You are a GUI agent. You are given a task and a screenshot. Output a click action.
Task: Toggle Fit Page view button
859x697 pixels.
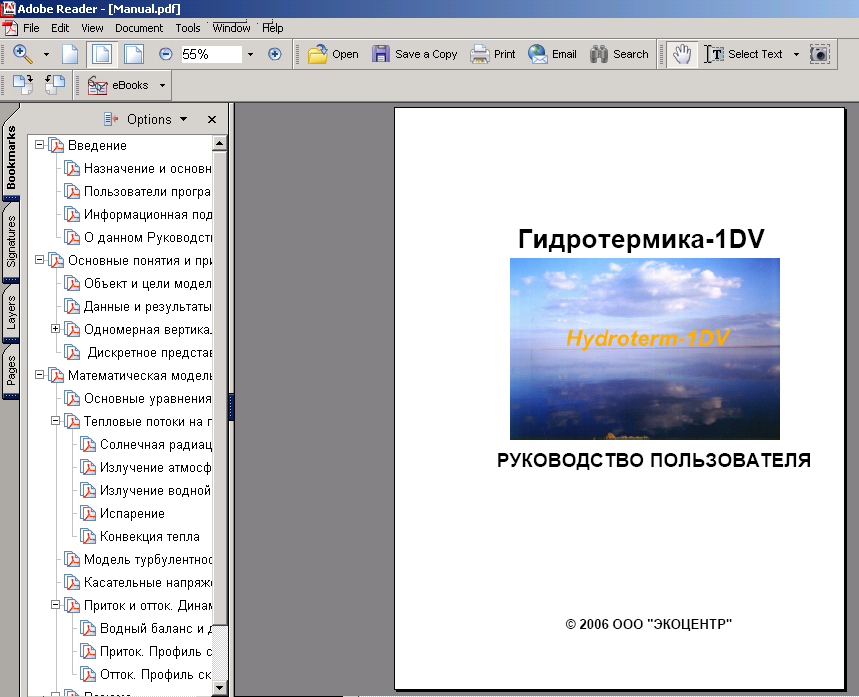[x=100, y=54]
